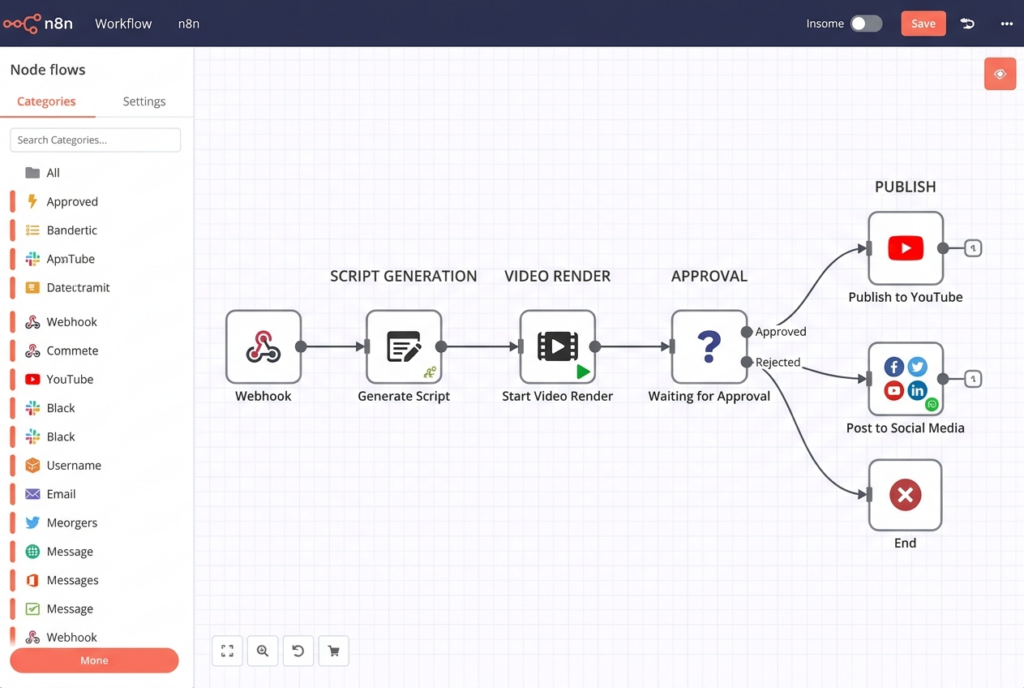Screen dimensions: 1024x688
Task: Click the Username box icon
Action: pos(32,465)
